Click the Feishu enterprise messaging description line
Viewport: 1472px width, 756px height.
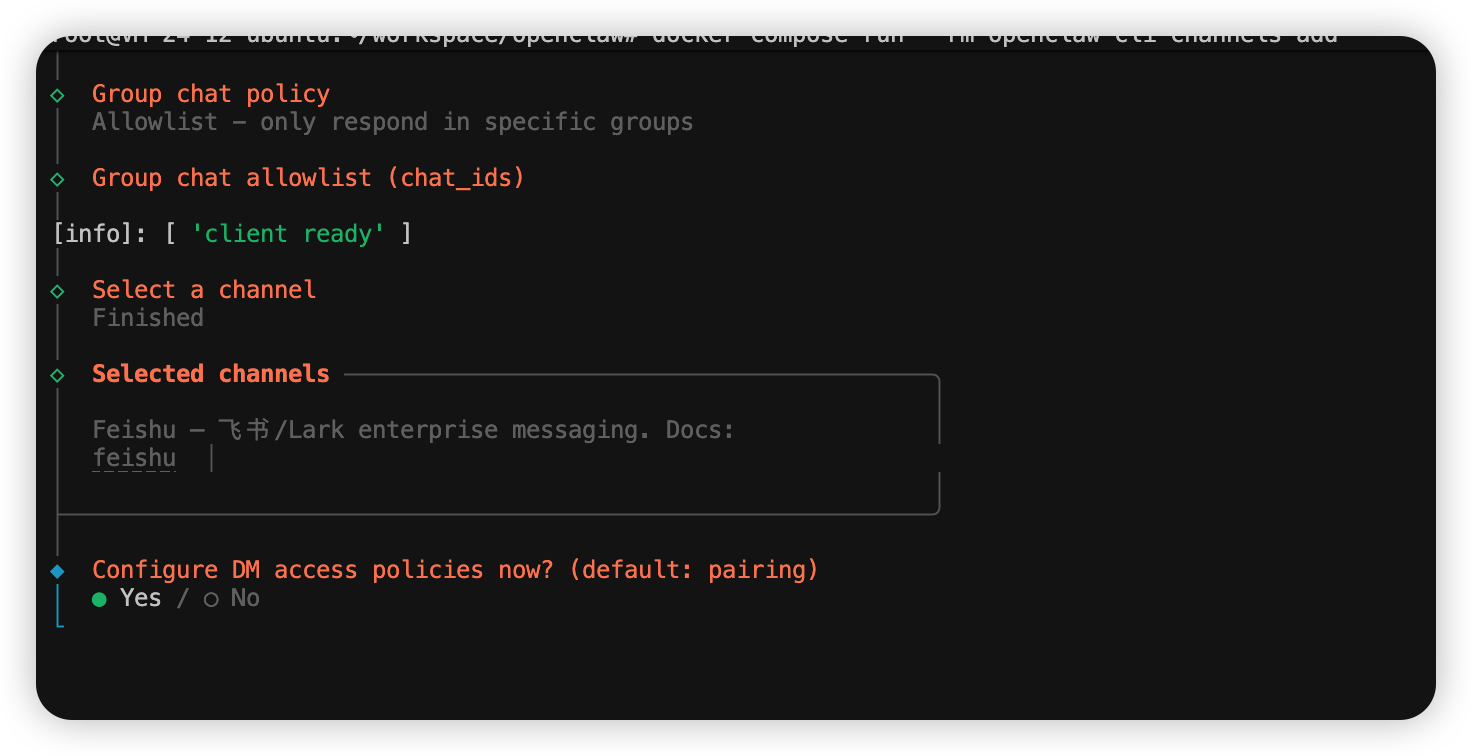click(413, 430)
